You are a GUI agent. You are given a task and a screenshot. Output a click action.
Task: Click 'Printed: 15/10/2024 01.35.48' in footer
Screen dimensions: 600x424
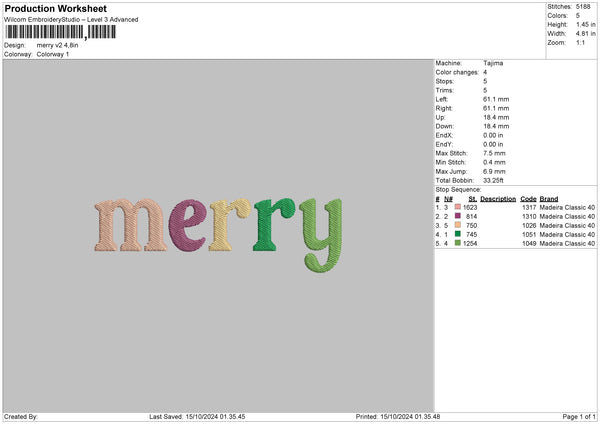(x=398, y=417)
